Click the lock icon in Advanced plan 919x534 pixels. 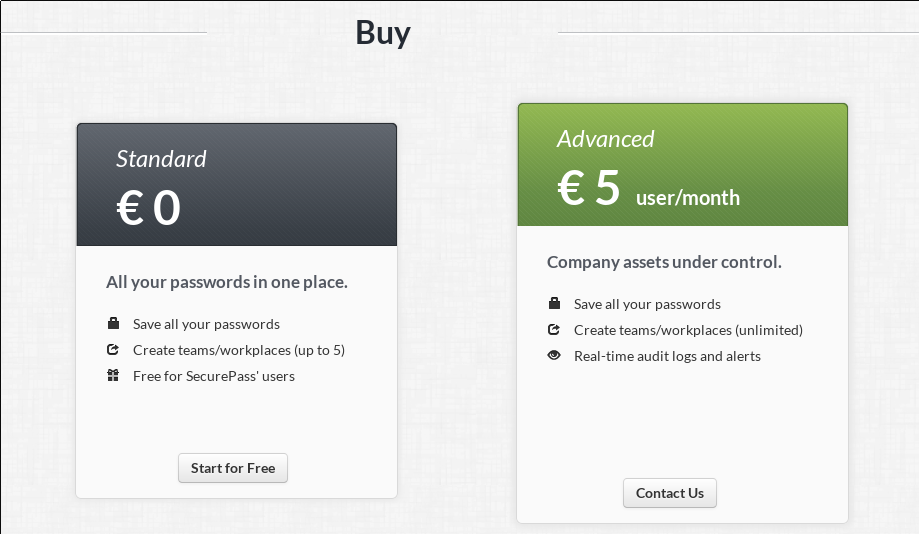pyautogui.click(x=554, y=303)
